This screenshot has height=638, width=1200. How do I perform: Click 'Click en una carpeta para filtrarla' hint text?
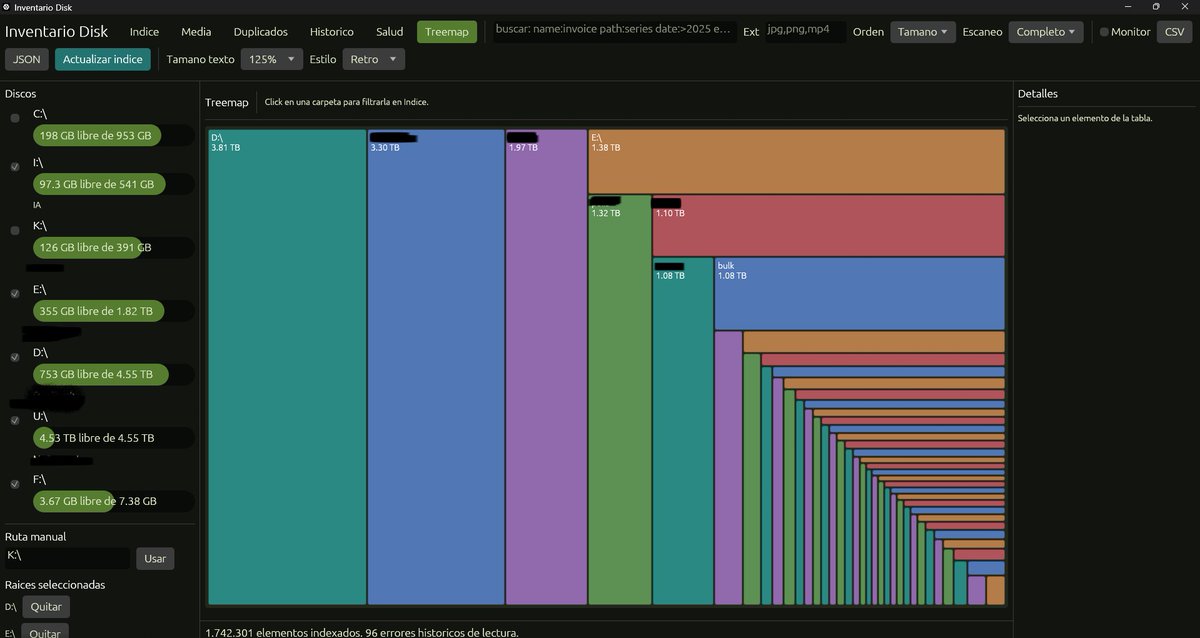347,102
